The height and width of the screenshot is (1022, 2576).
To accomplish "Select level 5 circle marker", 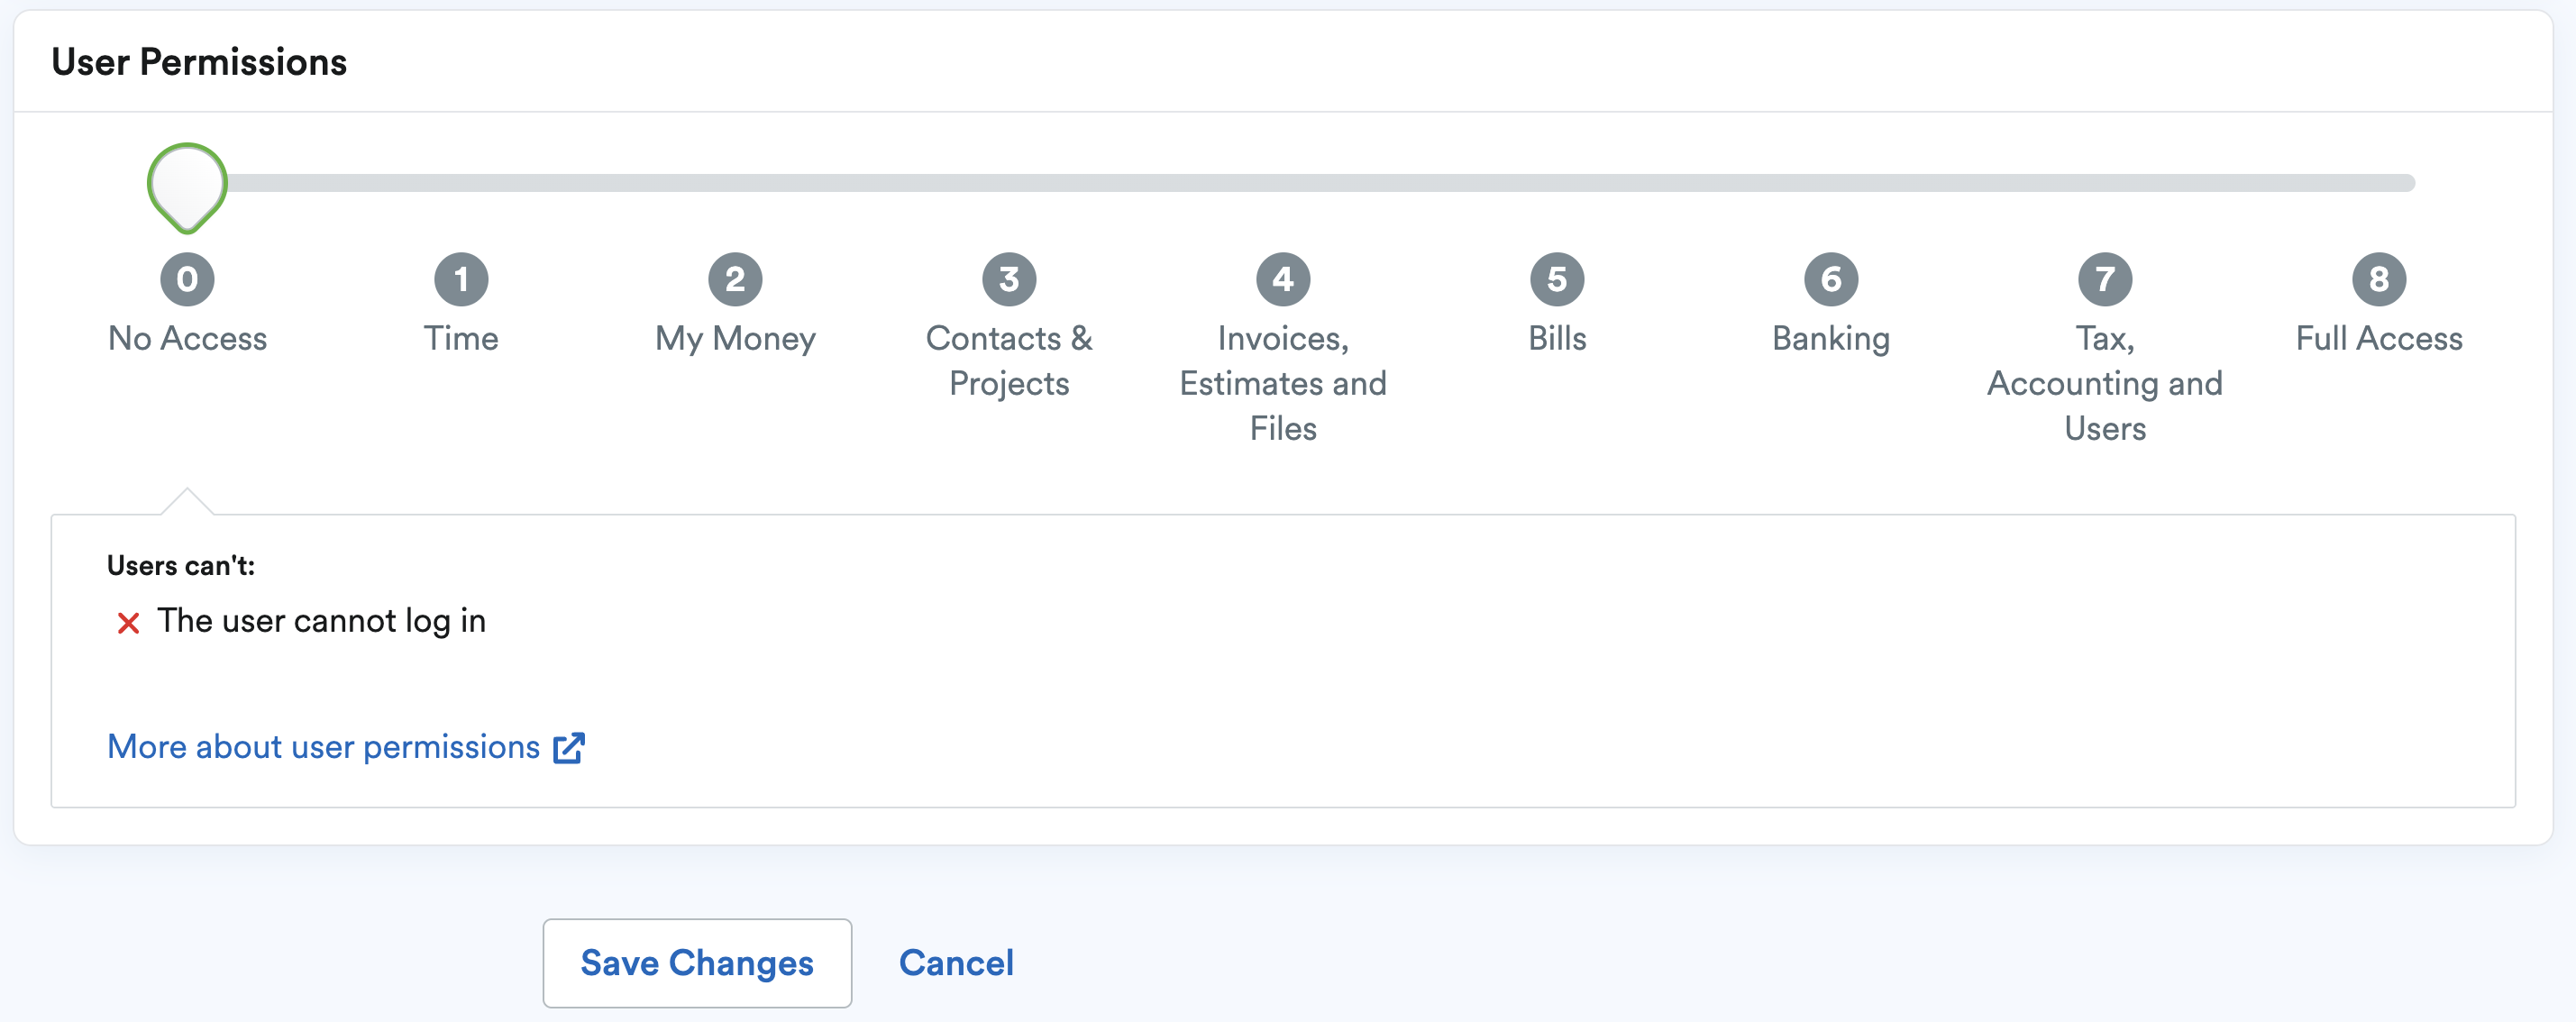I will 1557,279.
